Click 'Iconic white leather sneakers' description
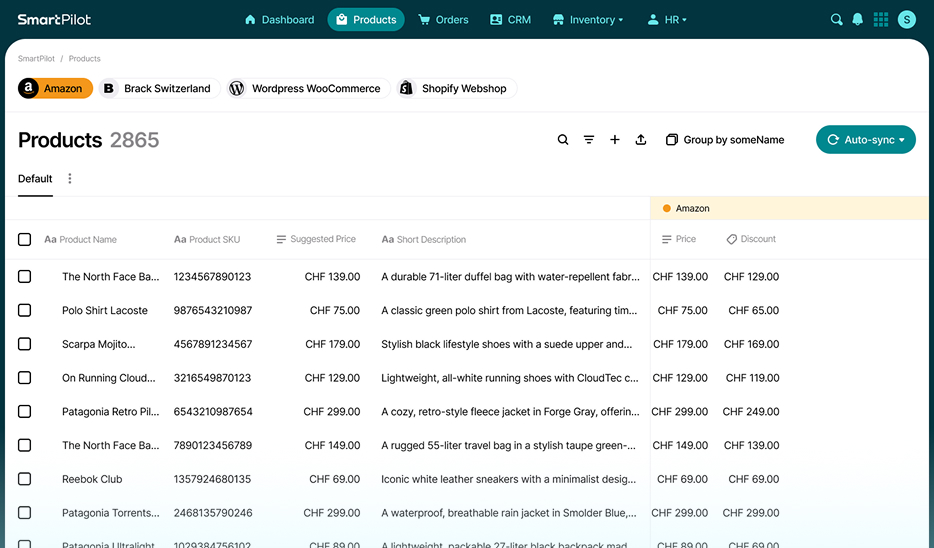 point(509,479)
